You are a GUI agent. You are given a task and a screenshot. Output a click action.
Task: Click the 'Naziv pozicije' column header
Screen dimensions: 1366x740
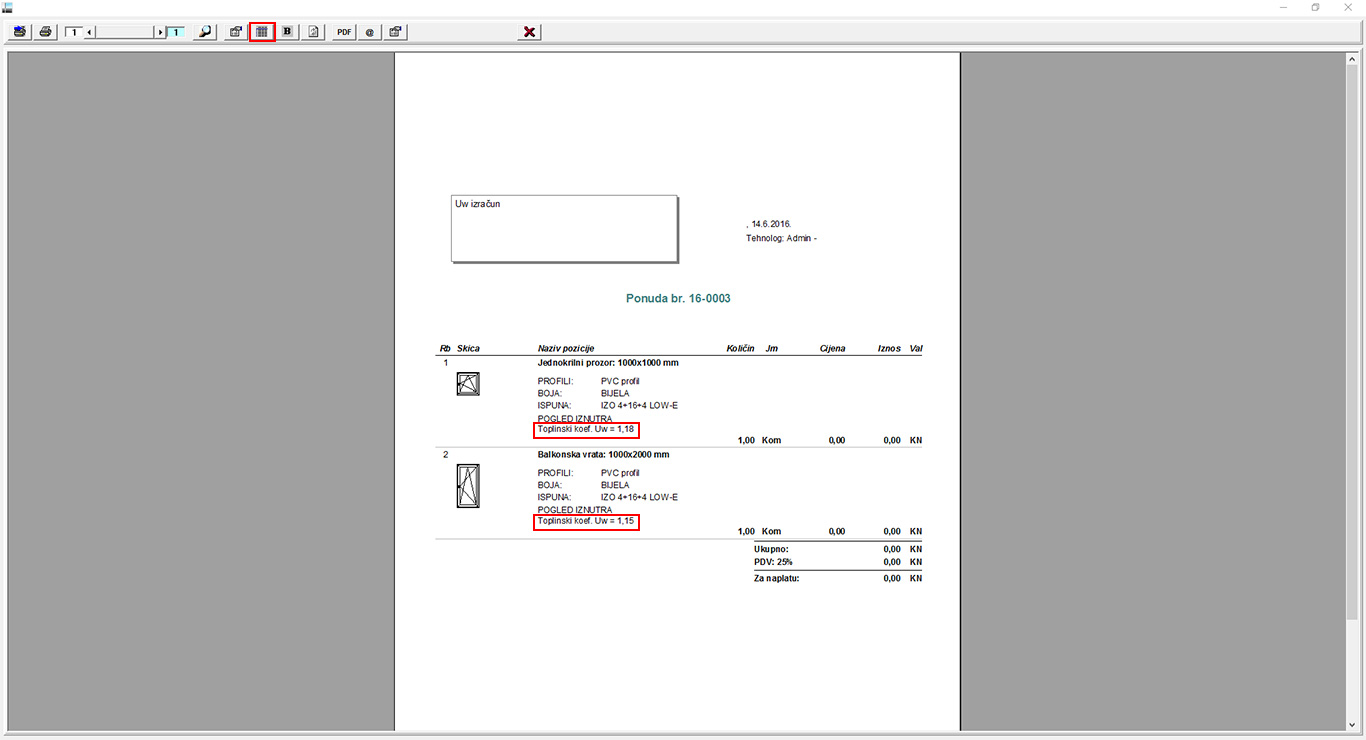coord(566,348)
